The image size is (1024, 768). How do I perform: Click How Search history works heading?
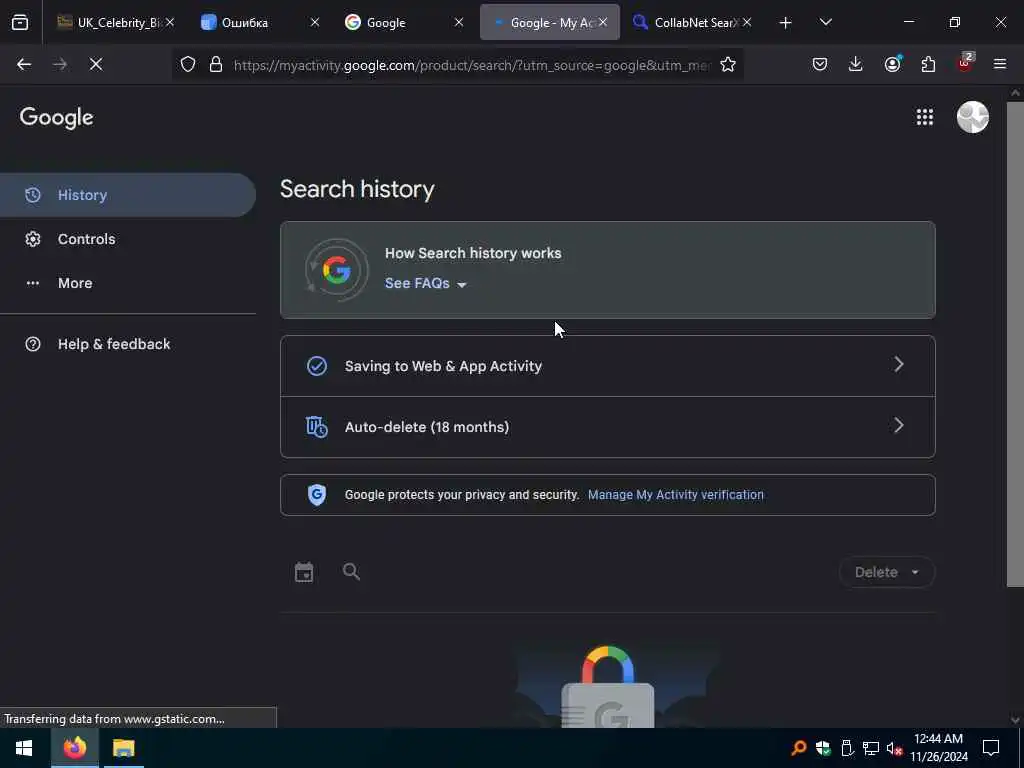point(473,253)
